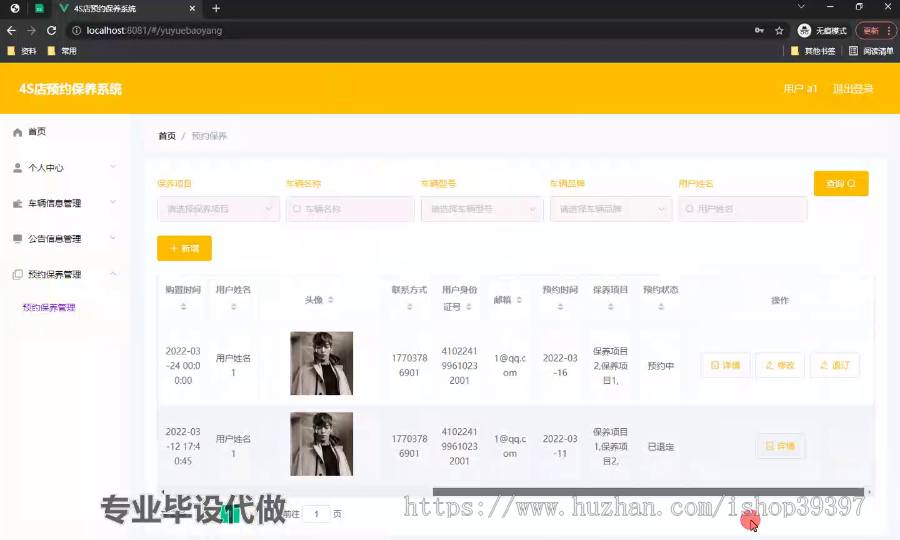
Task: Sort by 用户姓名 column sort arrows
Action: click(x=234, y=307)
